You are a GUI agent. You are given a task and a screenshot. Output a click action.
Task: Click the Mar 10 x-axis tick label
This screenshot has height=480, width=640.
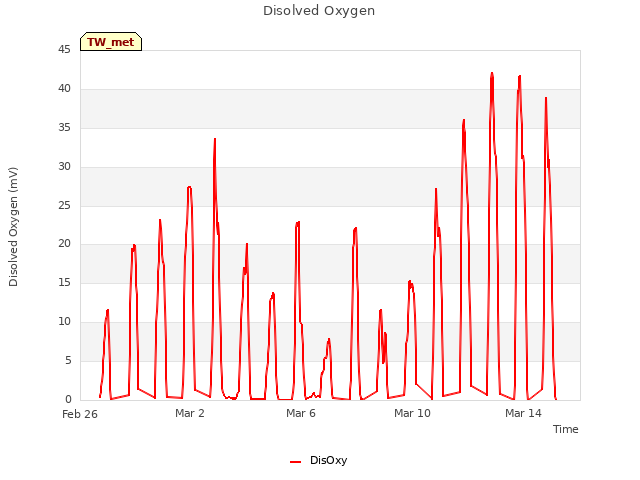412,413
